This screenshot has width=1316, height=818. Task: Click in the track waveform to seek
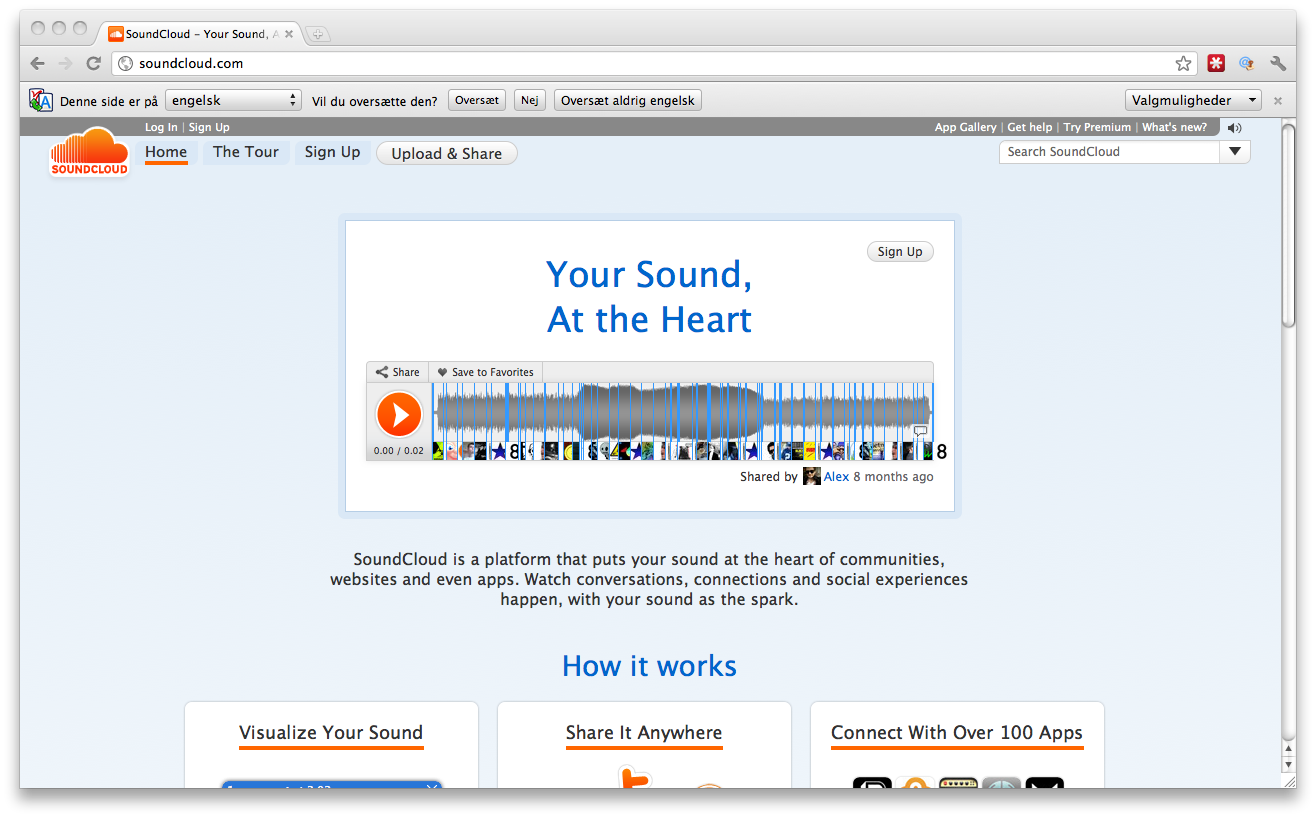tap(680, 411)
